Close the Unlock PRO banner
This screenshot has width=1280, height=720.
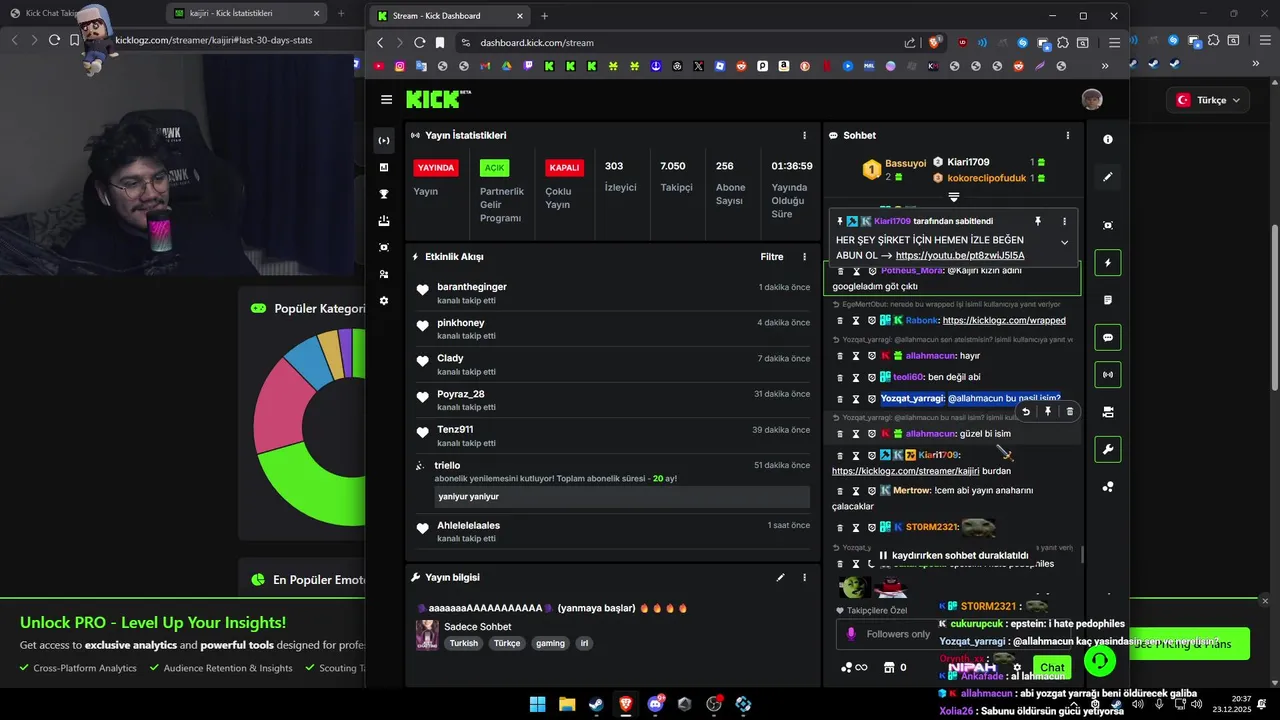[x=1265, y=601]
